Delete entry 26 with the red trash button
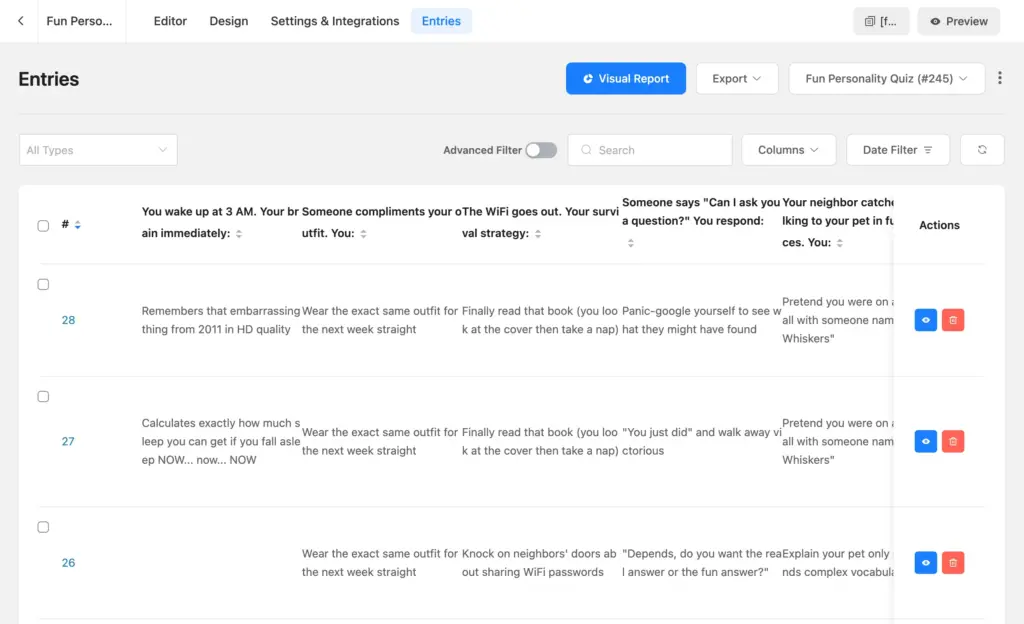Image resolution: width=1024 pixels, height=624 pixels. (952, 562)
